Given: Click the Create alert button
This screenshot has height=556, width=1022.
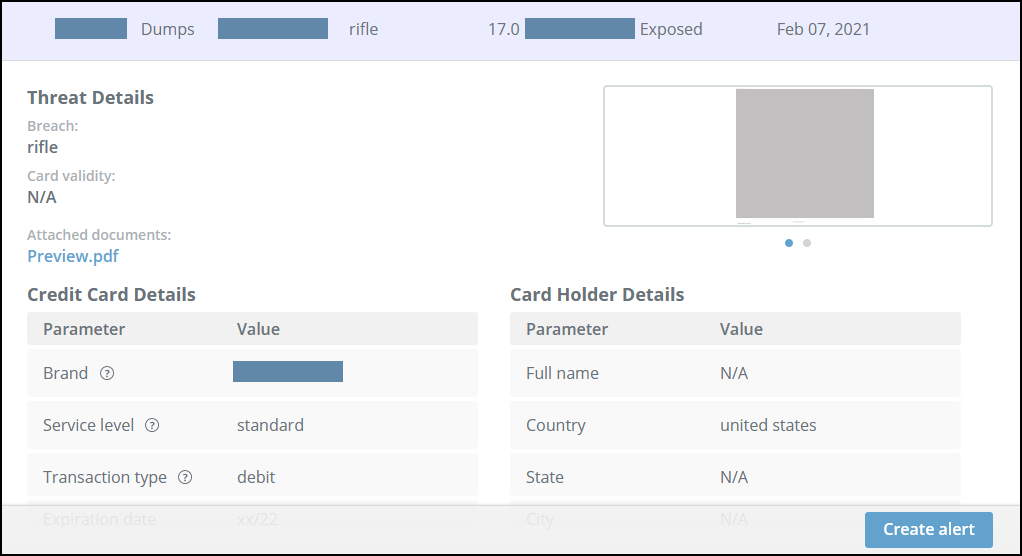Looking at the screenshot, I should tap(928, 529).
